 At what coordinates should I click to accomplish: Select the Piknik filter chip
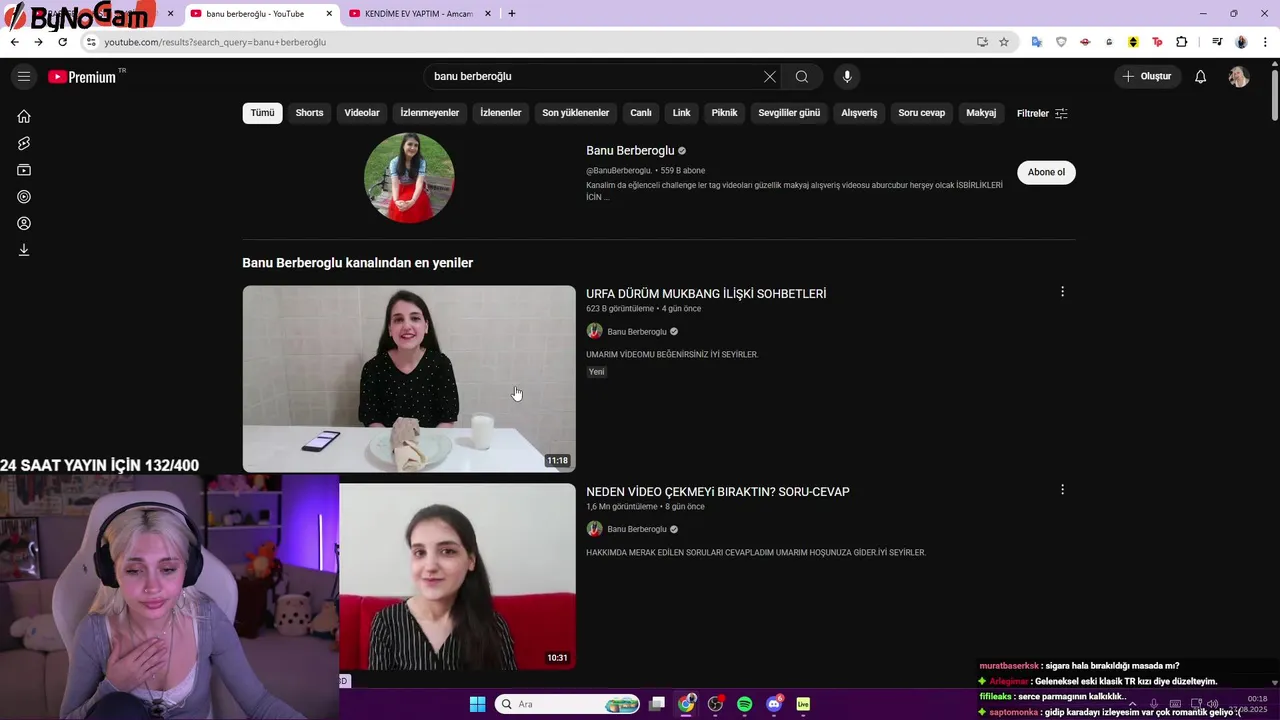724,113
